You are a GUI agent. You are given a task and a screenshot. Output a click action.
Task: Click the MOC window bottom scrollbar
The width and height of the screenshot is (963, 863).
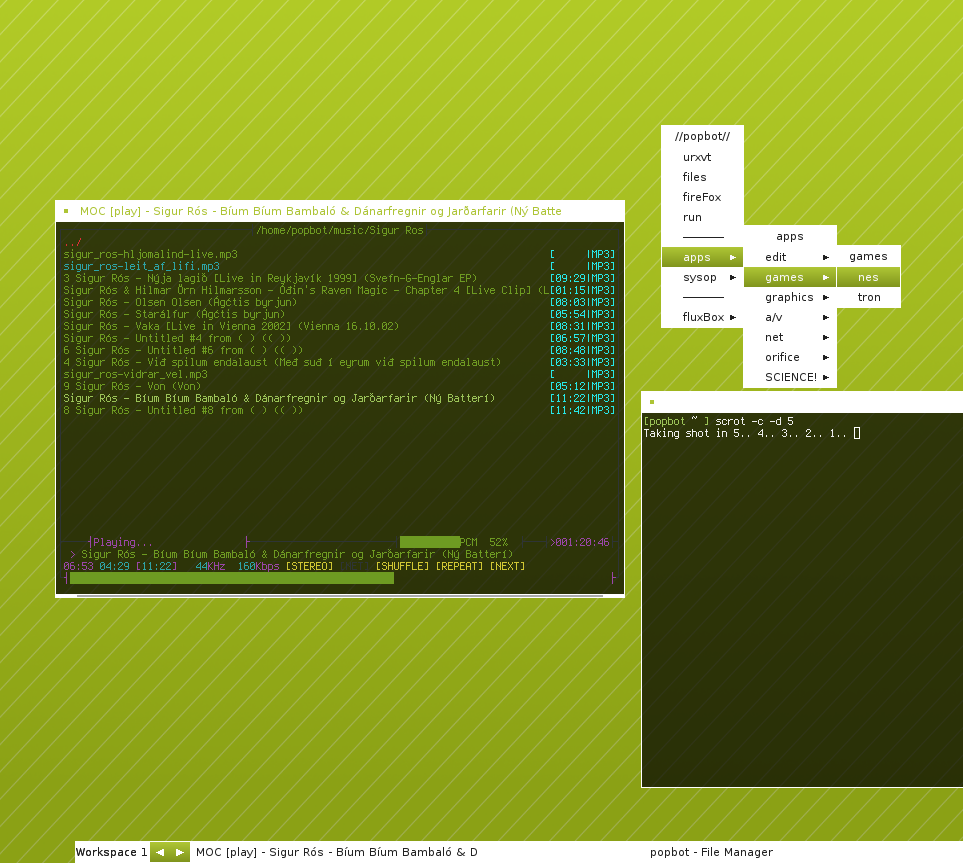click(x=340, y=595)
